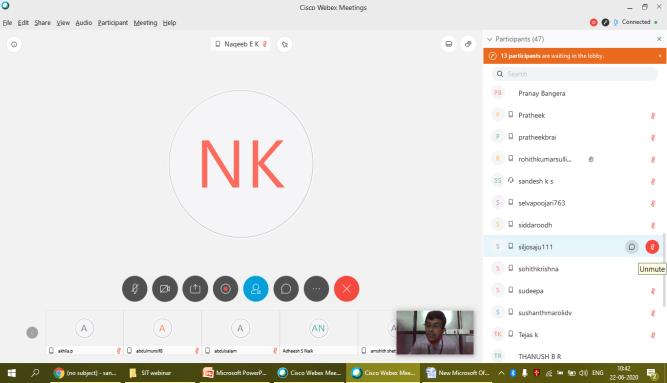The width and height of the screenshot is (667, 383).
Task: Open the Meeting menu
Action: [x=145, y=23]
